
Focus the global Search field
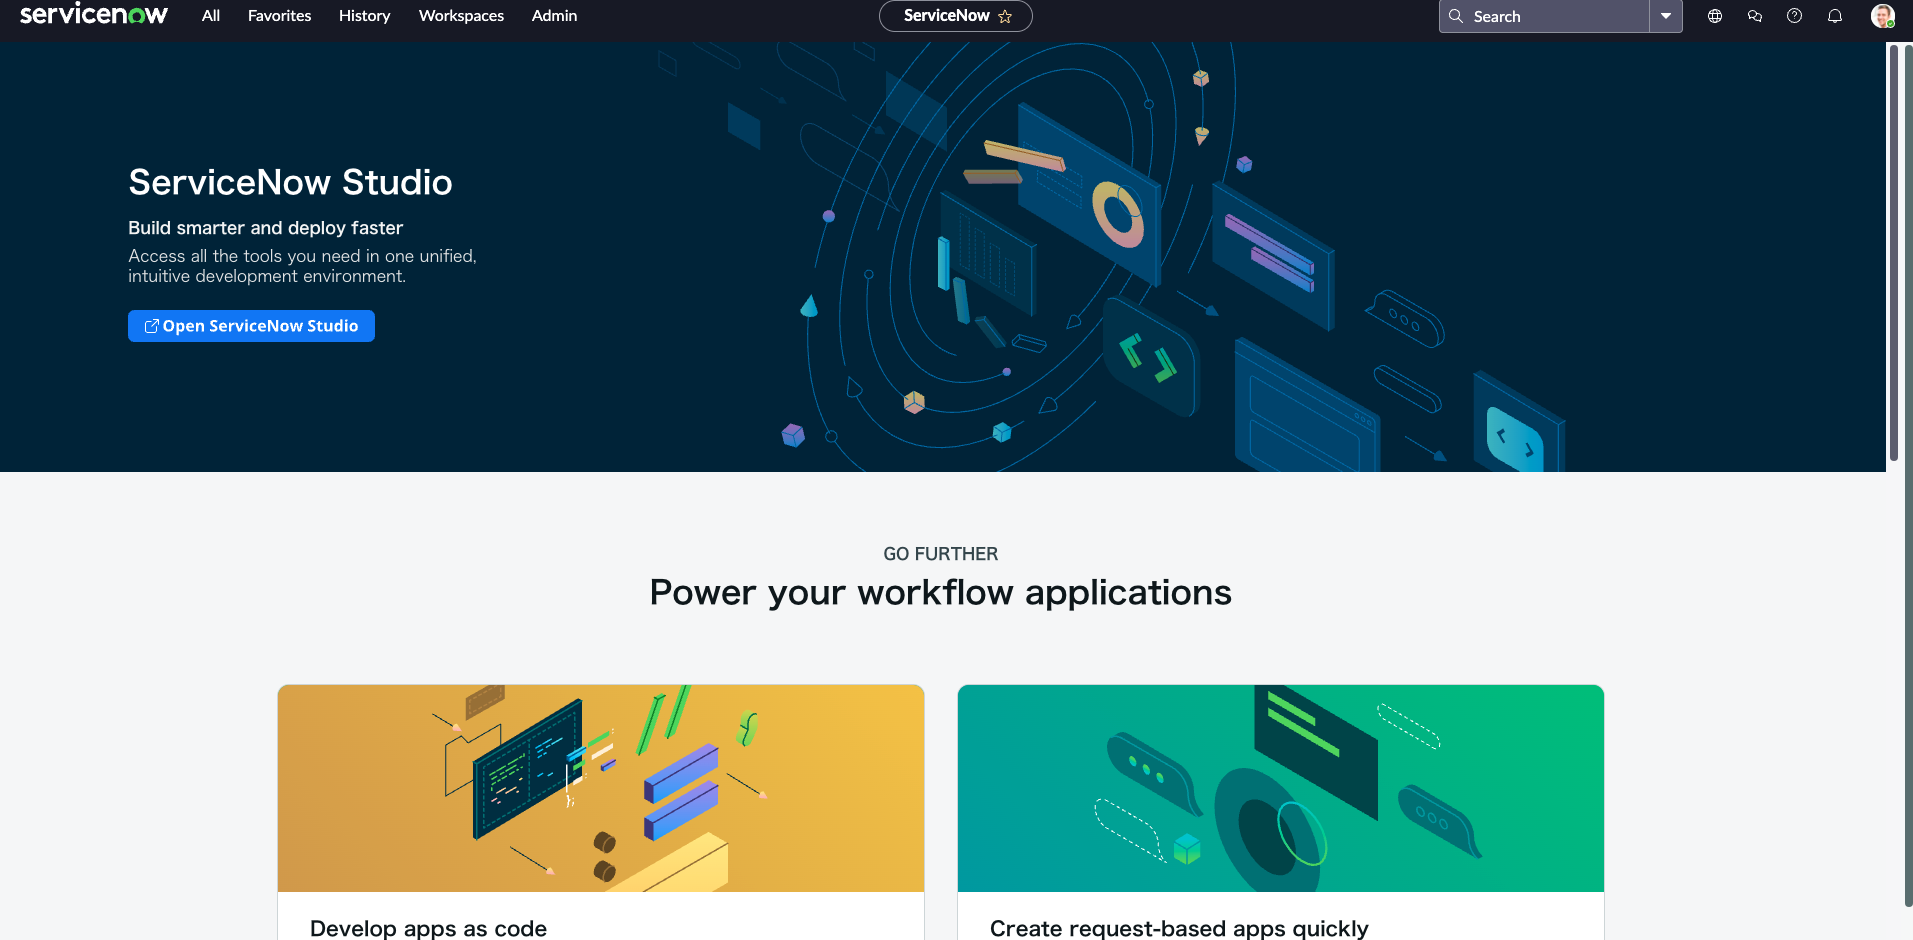tap(1544, 16)
